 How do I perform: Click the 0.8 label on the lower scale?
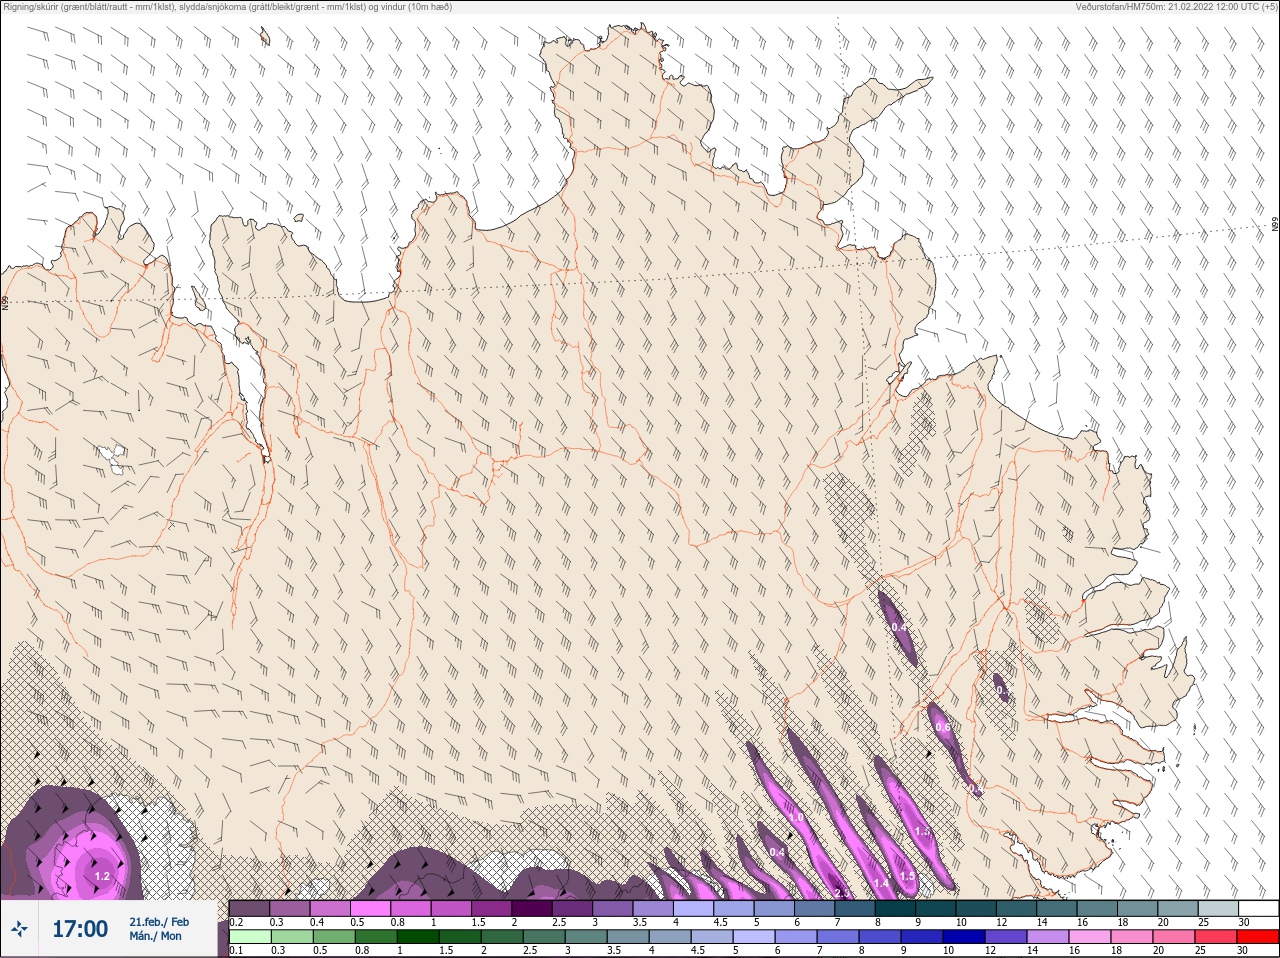click(x=362, y=950)
